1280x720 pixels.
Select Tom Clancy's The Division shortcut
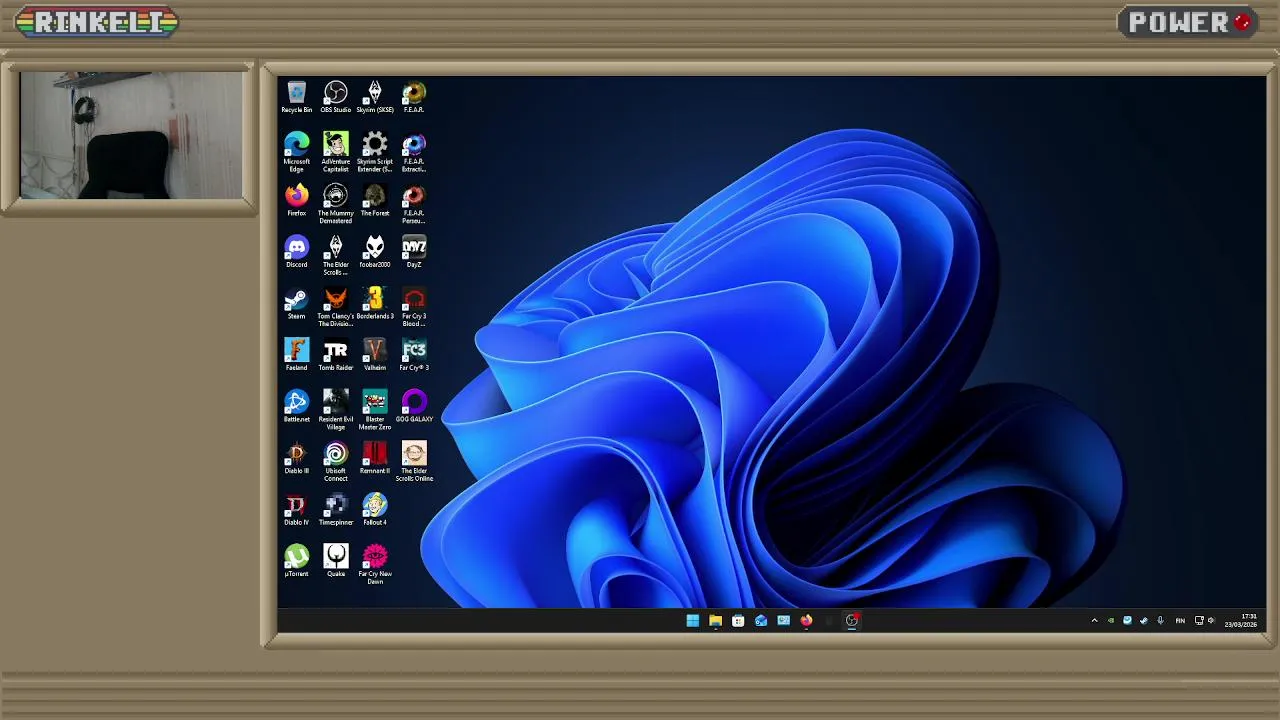click(x=336, y=307)
